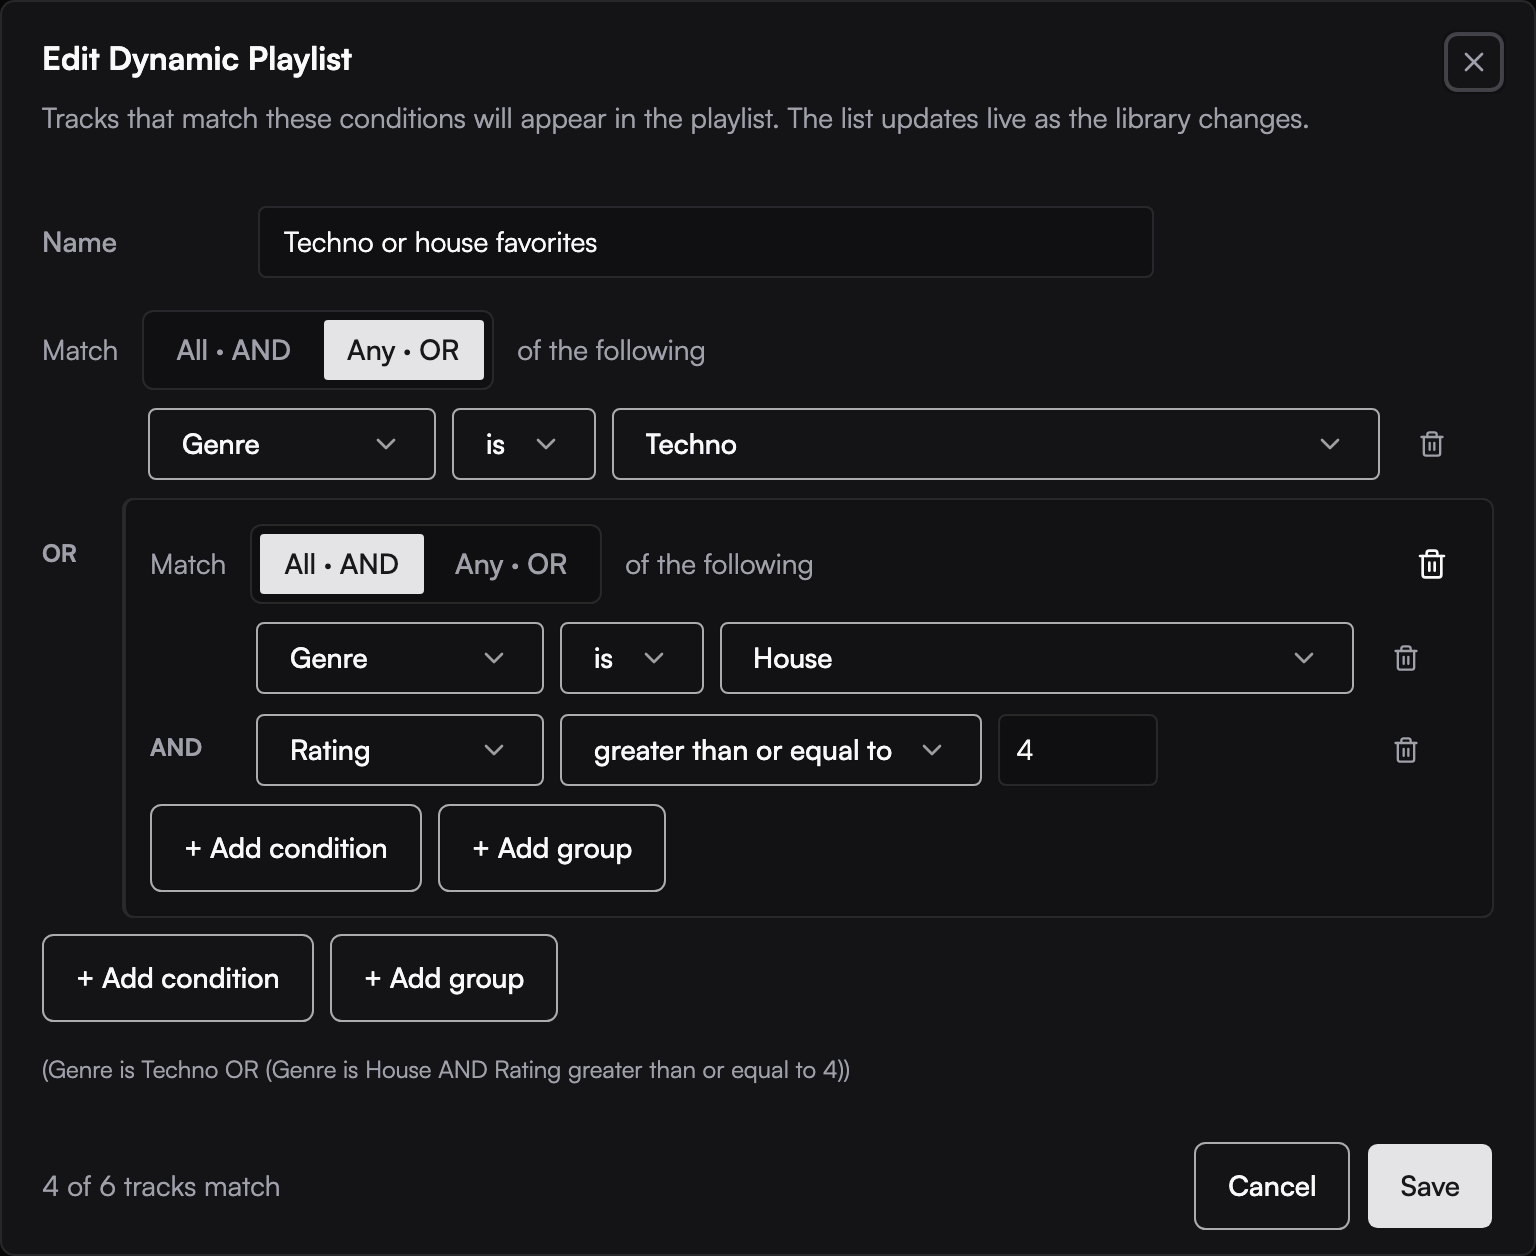Save the dynamic playlist
The height and width of the screenshot is (1256, 1536).
(x=1430, y=1186)
